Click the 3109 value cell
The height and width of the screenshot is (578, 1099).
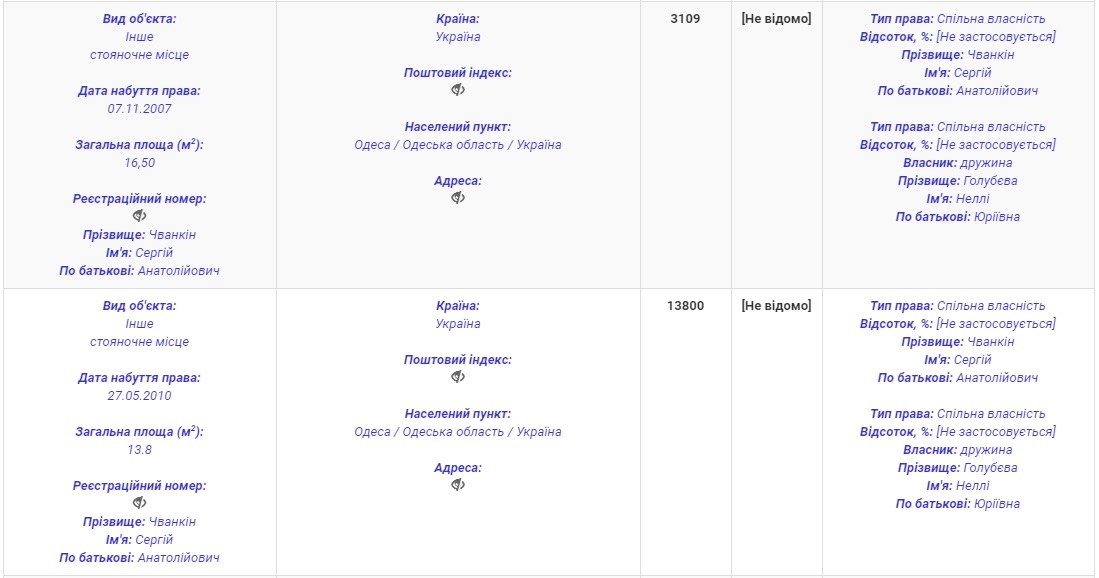[685, 19]
